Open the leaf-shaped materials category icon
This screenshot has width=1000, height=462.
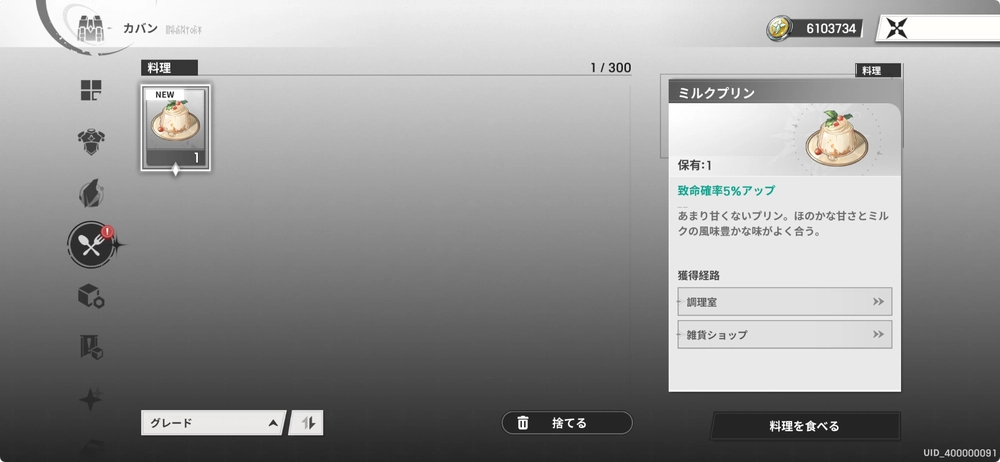pyautogui.click(x=91, y=193)
